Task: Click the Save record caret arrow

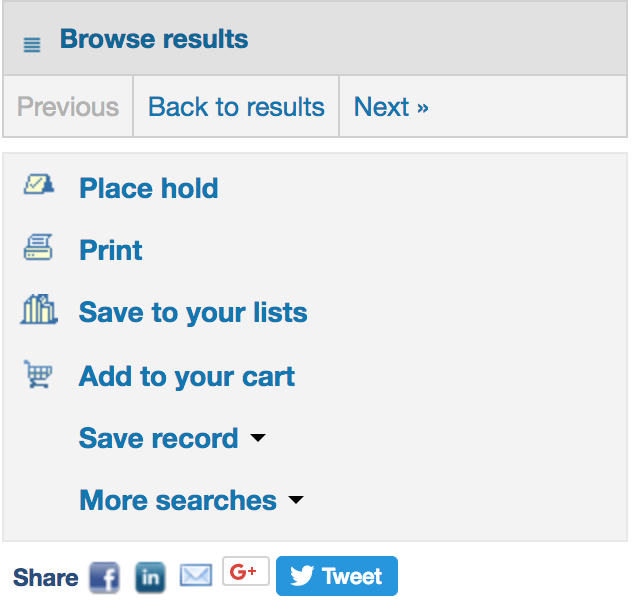Action: (x=258, y=438)
